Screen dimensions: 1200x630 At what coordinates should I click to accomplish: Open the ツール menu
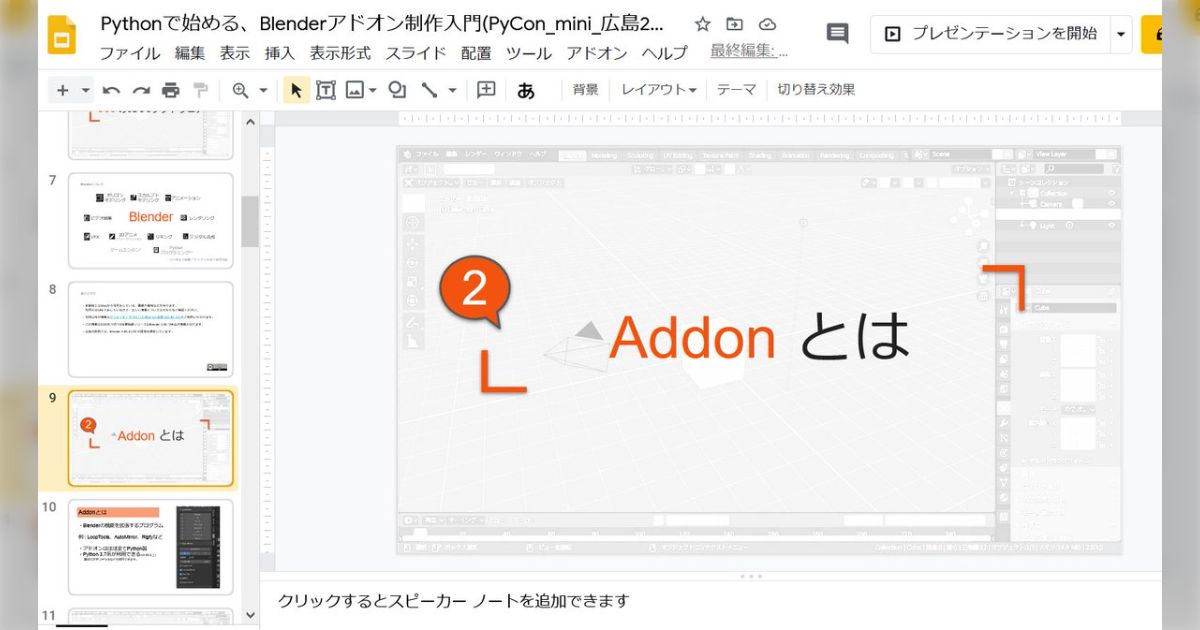tap(529, 54)
